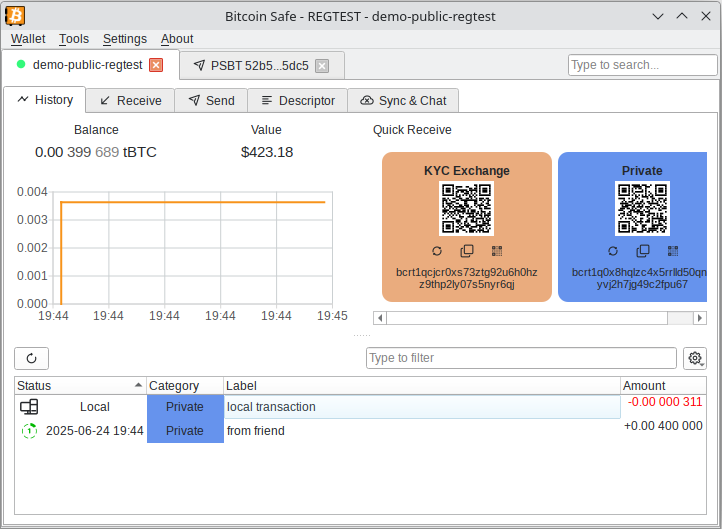Image resolution: width=722 pixels, height=529 pixels.
Task: Open the About menu
Action: 177,39
